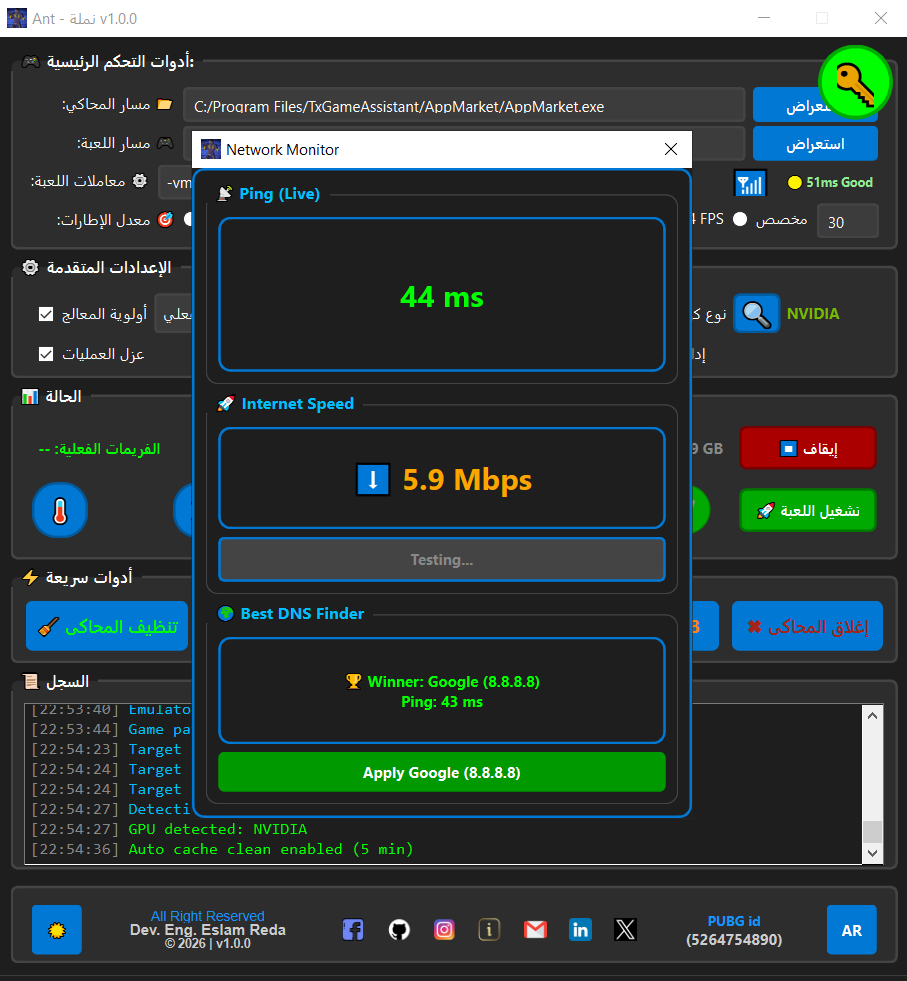Open the X (Twitter) icon
The image size is (907, 981).
[625, 929]
